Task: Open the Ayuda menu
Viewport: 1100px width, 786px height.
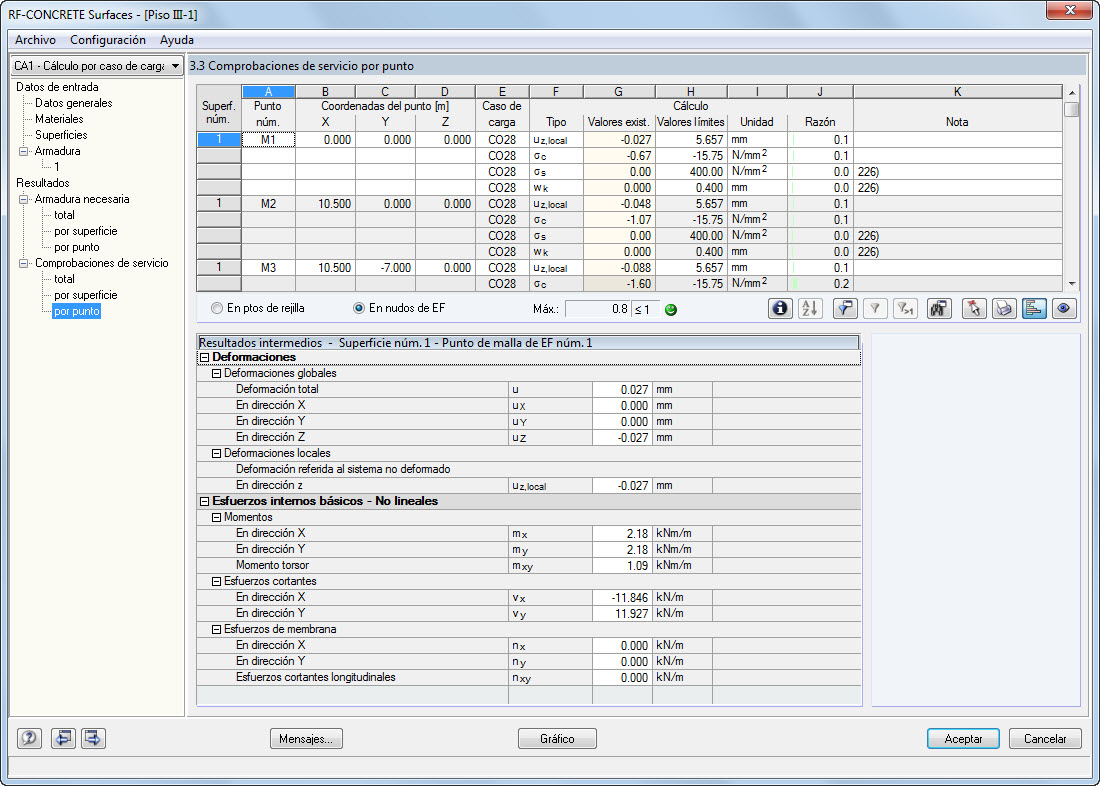Action: point(177,40)
